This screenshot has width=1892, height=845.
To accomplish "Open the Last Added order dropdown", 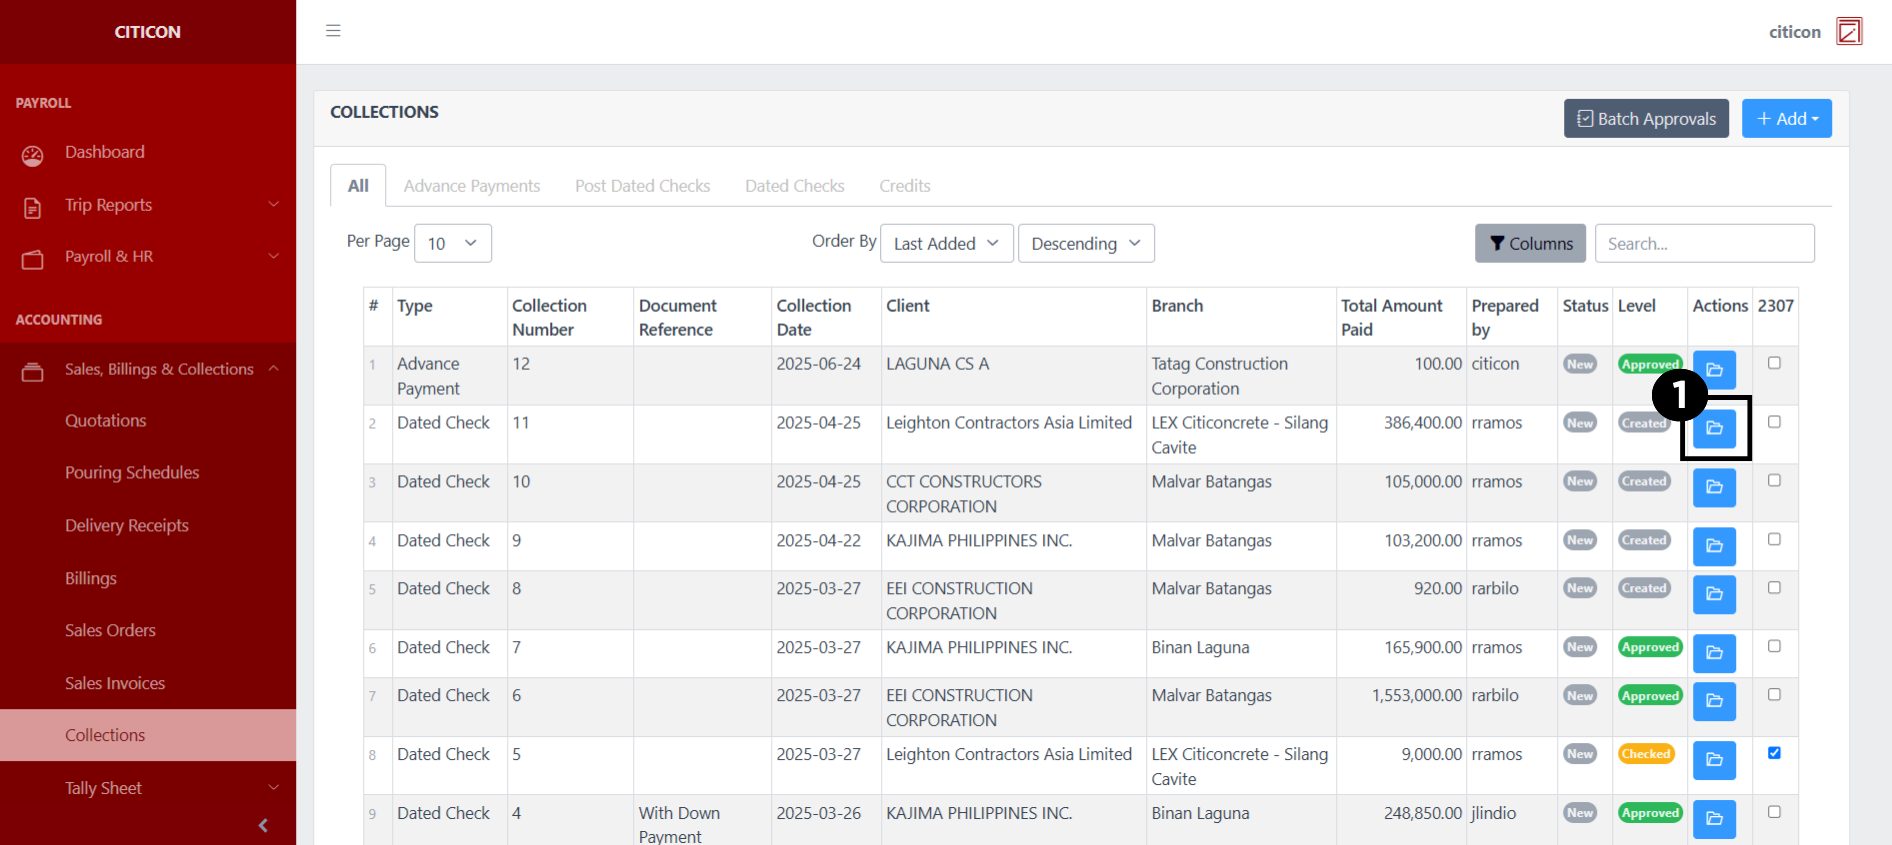I will (946, 244).
